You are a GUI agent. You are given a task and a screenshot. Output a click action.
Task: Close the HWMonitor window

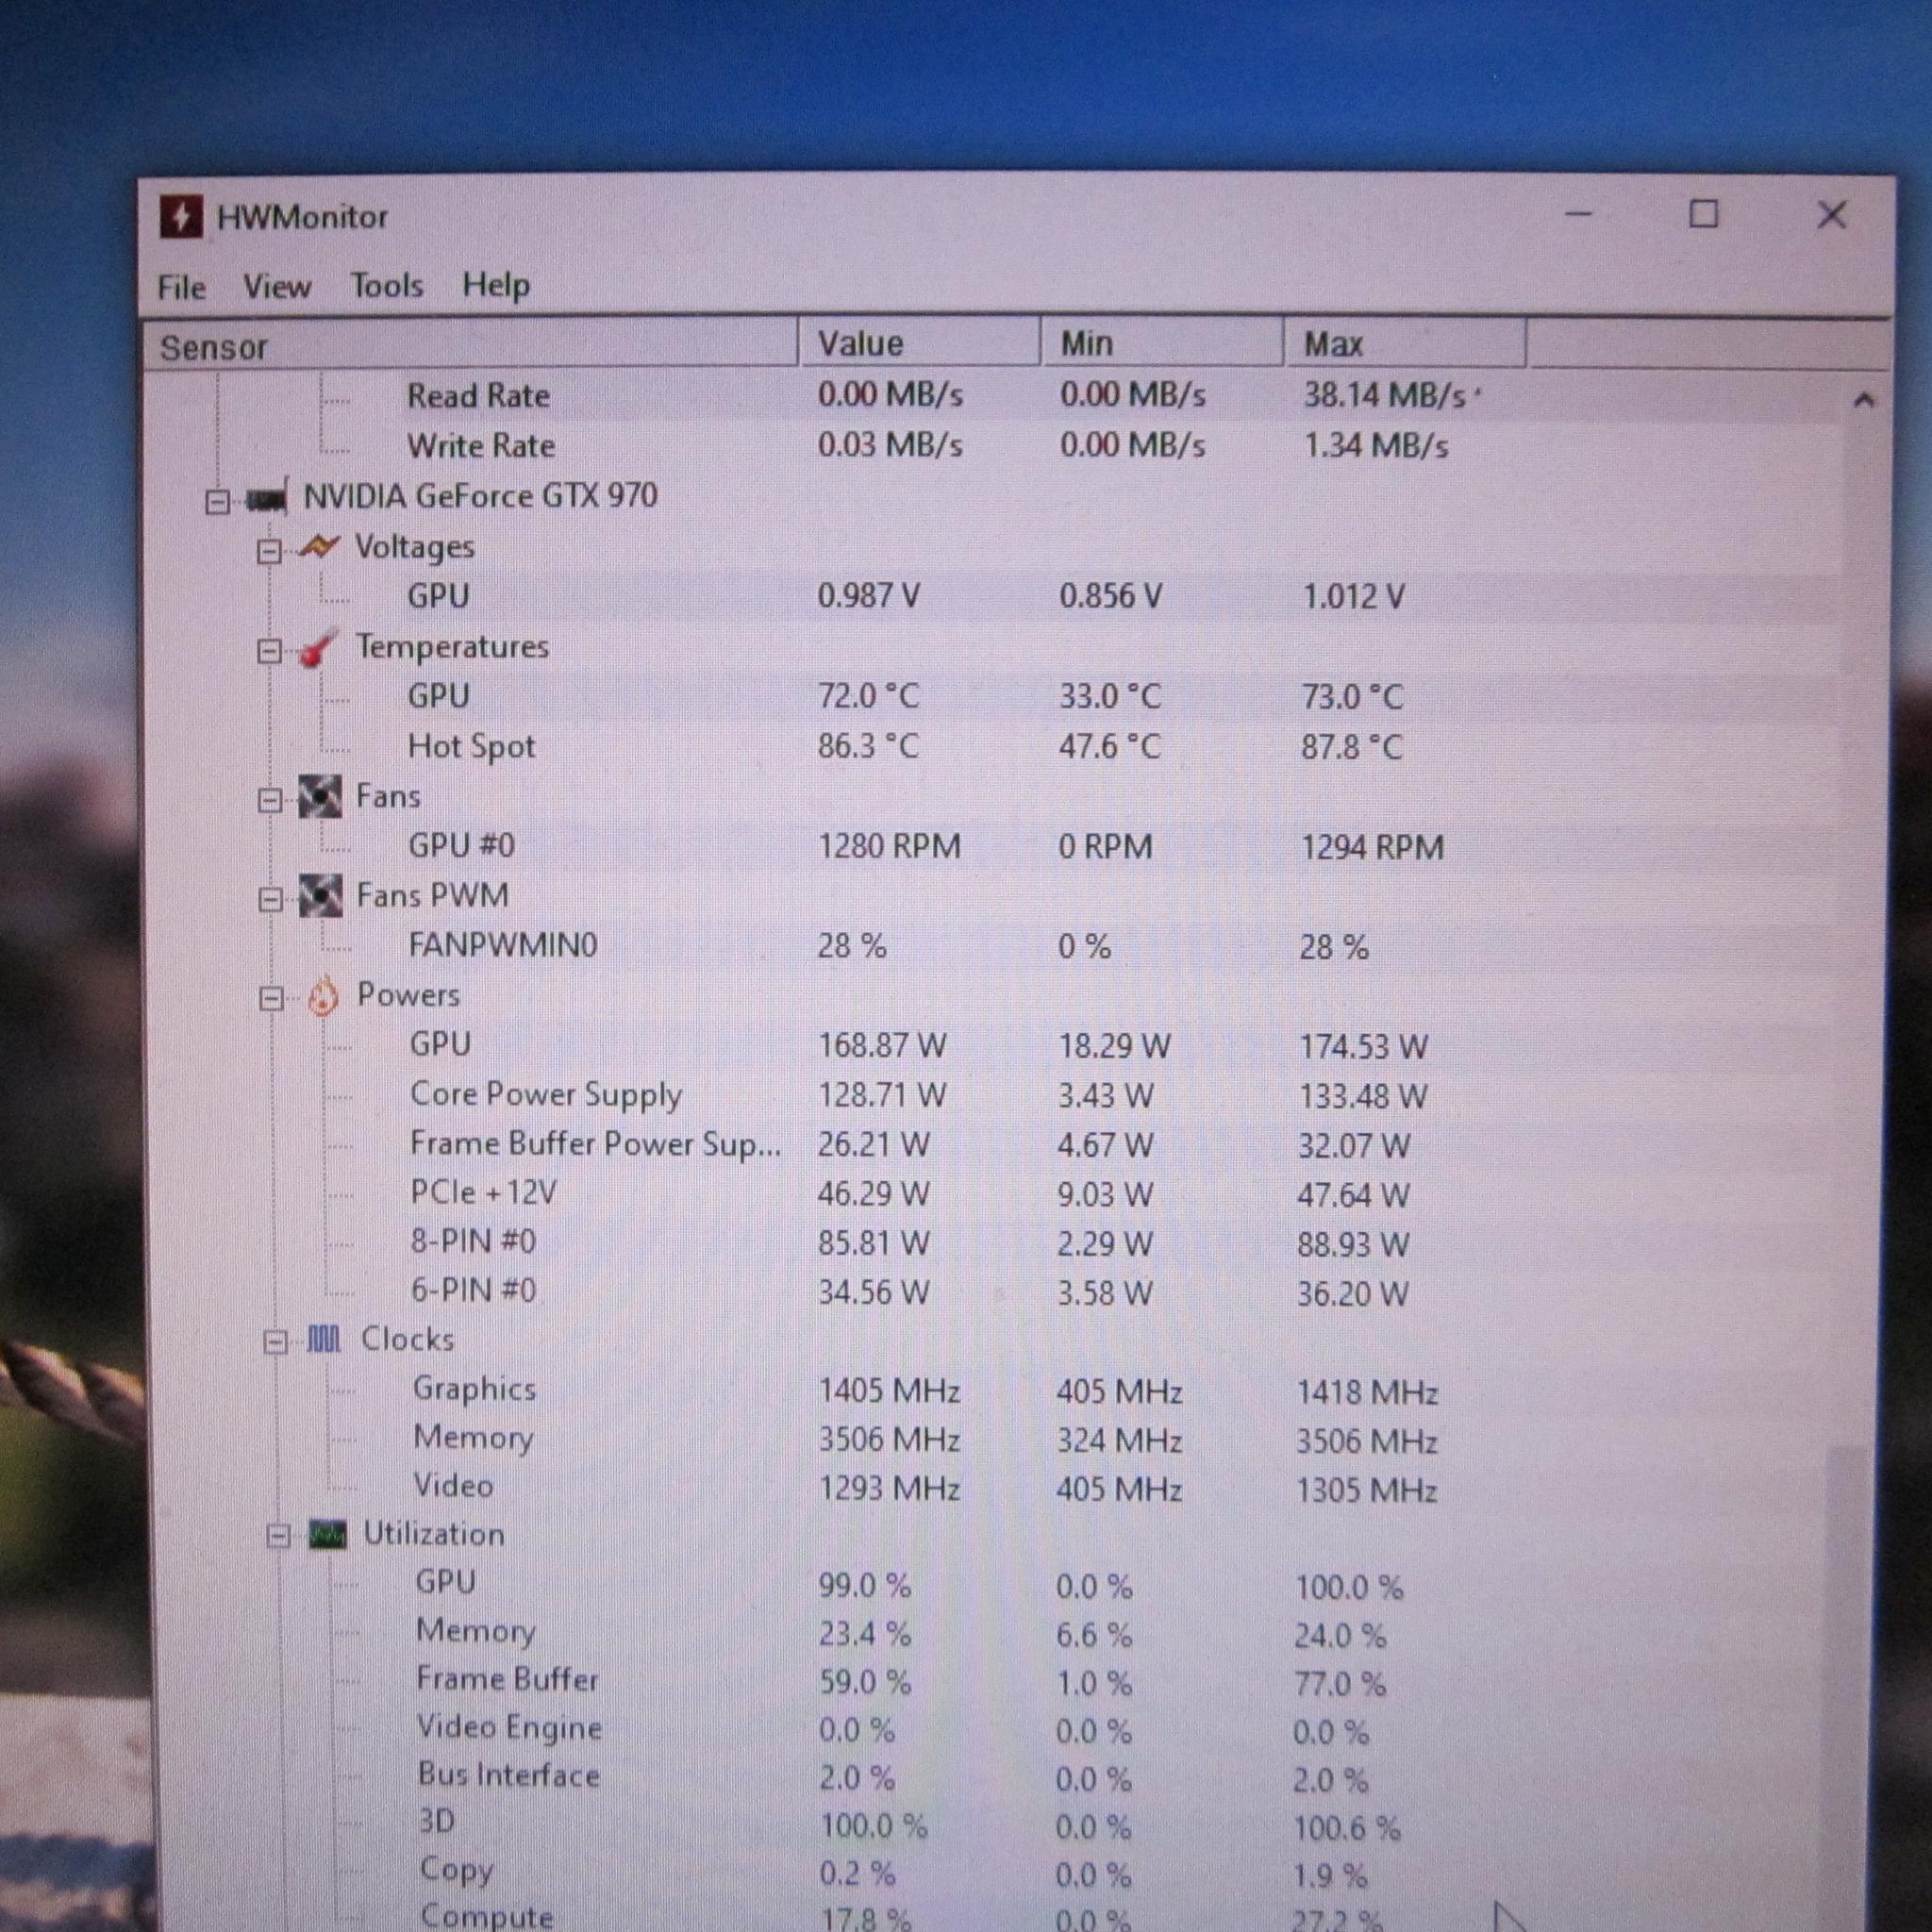coord(1832,215)
